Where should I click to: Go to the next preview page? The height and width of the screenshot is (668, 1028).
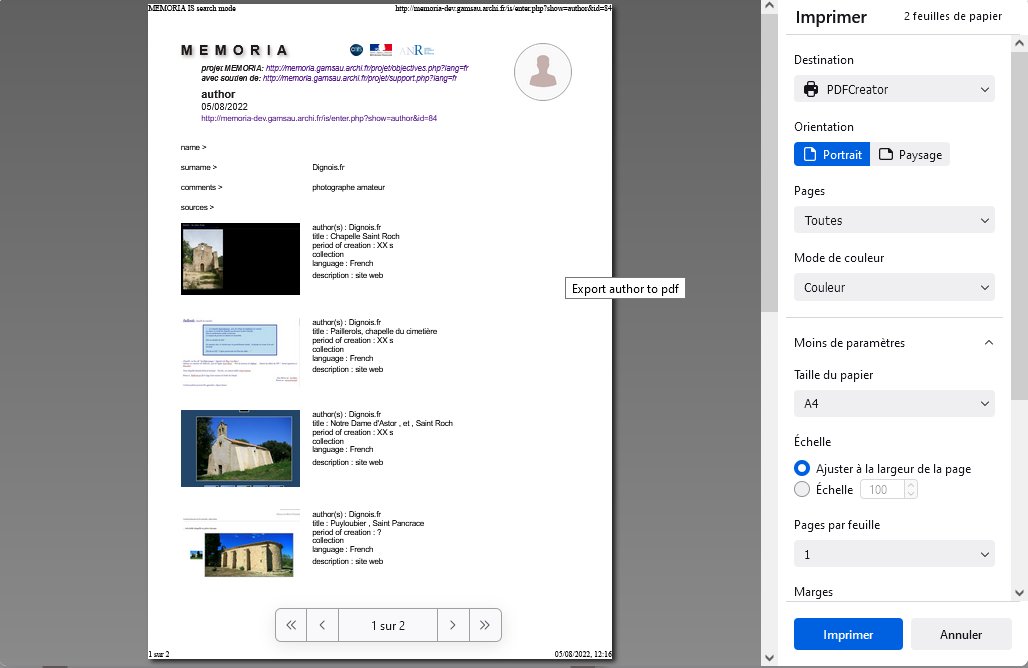(x=453, y=625)
